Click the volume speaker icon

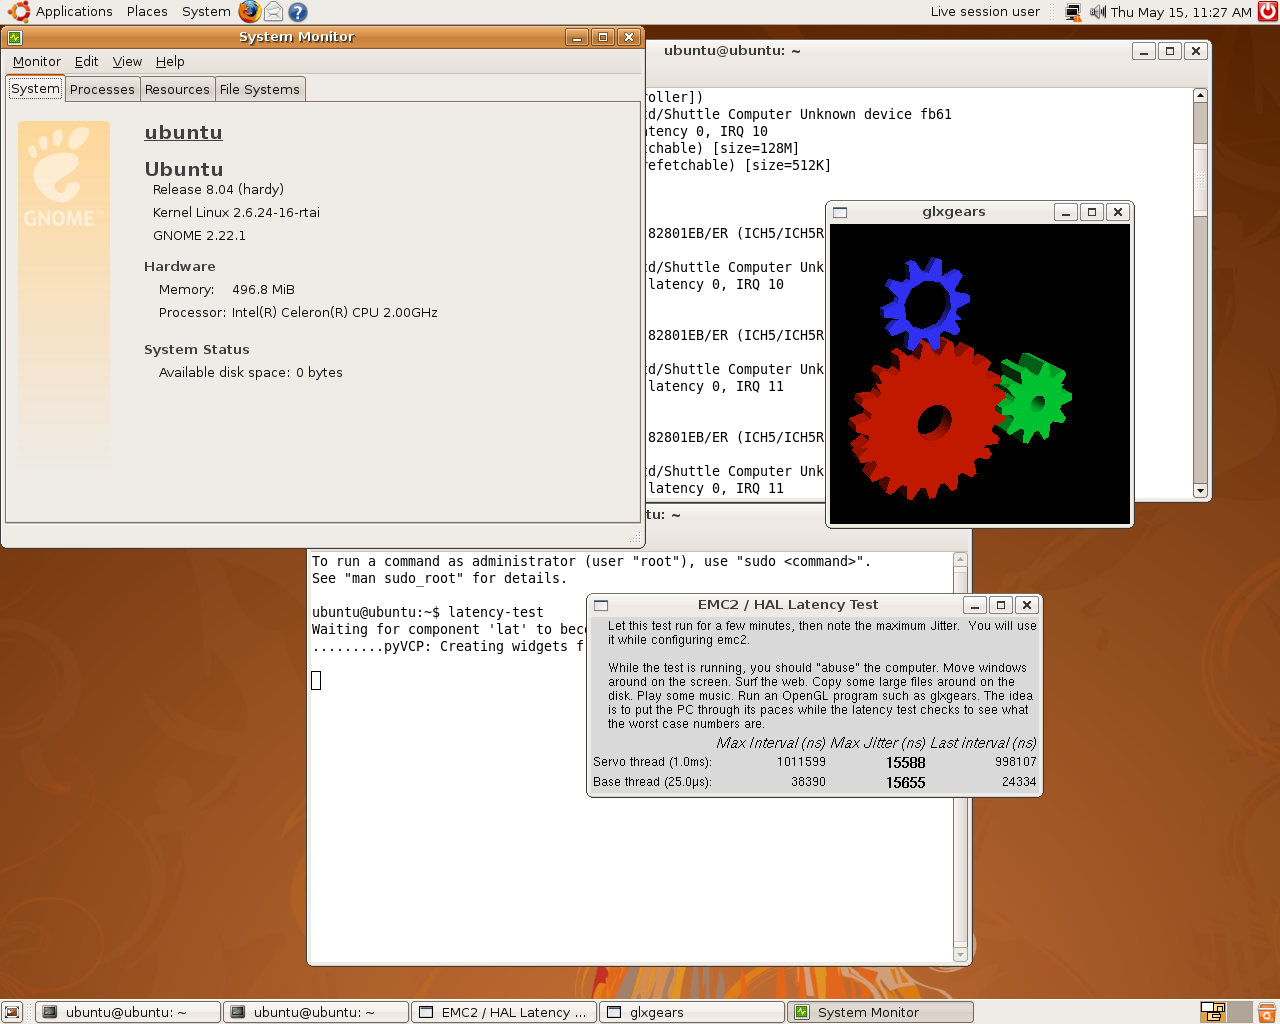pyautogui.click(x=1097, y=12)
